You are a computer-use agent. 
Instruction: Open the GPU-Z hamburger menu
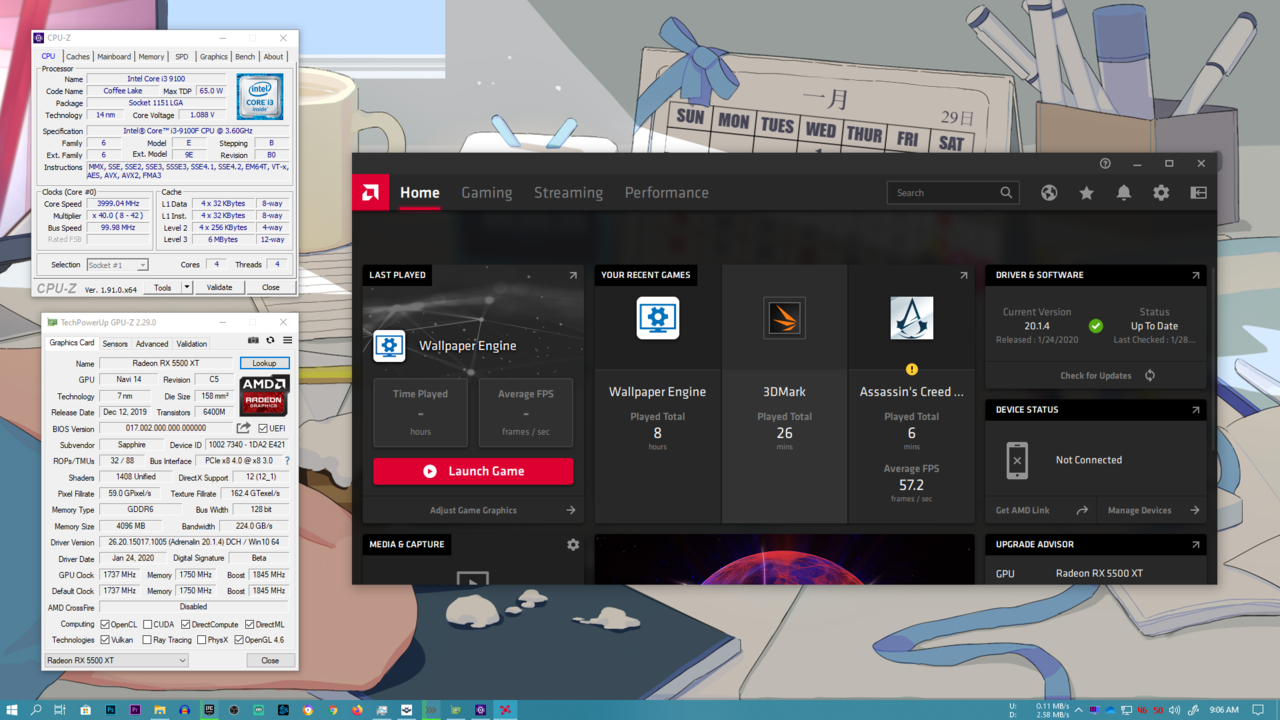[x=288, y=340]
